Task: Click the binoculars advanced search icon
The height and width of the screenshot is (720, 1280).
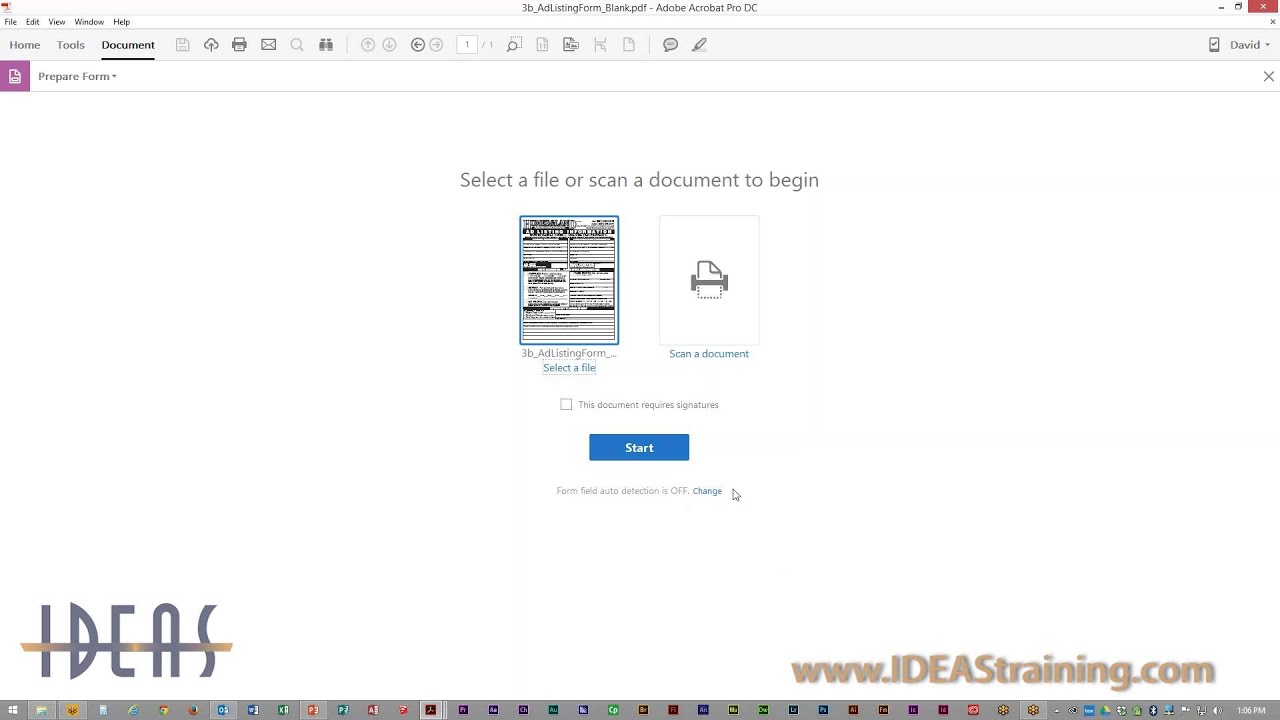Action: (x=326, y=45)
